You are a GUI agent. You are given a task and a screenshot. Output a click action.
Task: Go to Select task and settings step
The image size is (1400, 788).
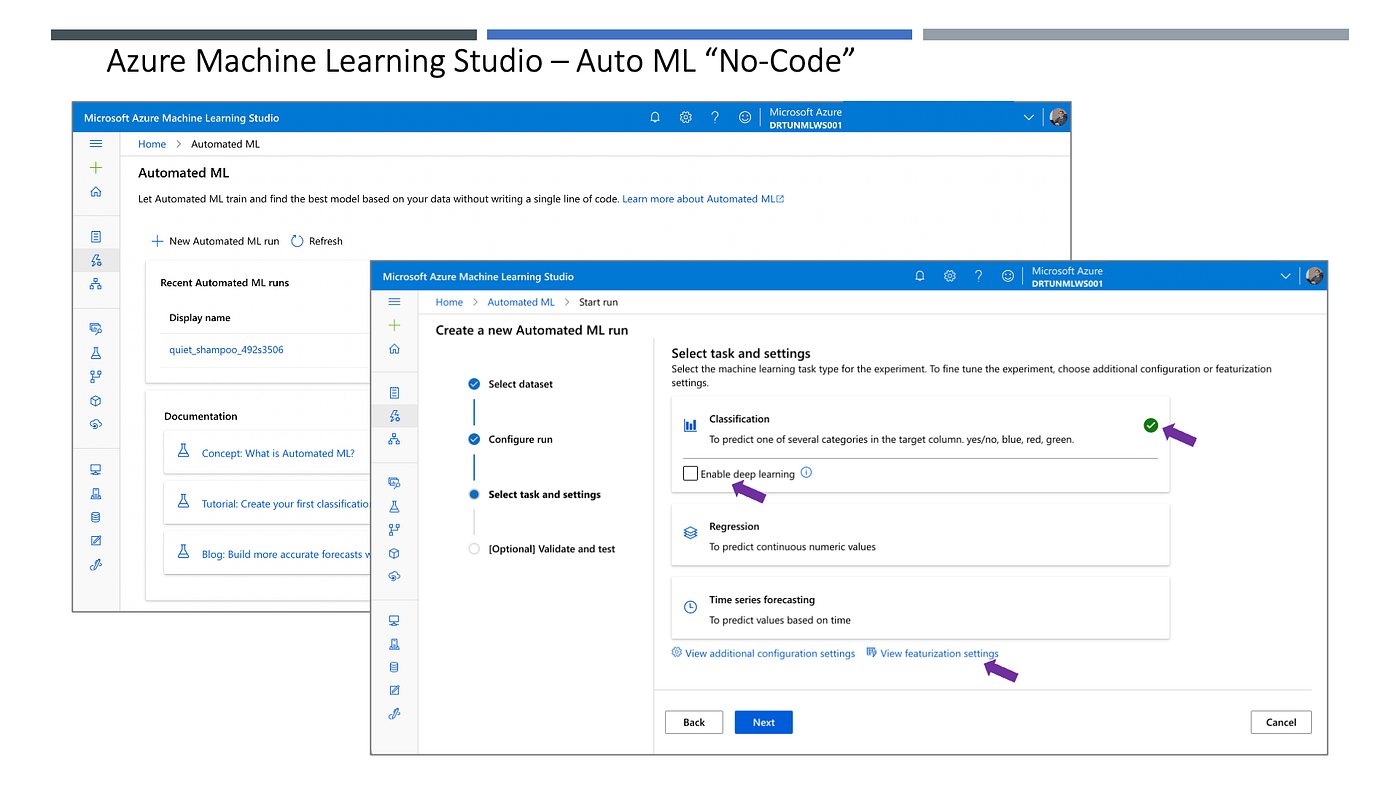pos(535,494)
